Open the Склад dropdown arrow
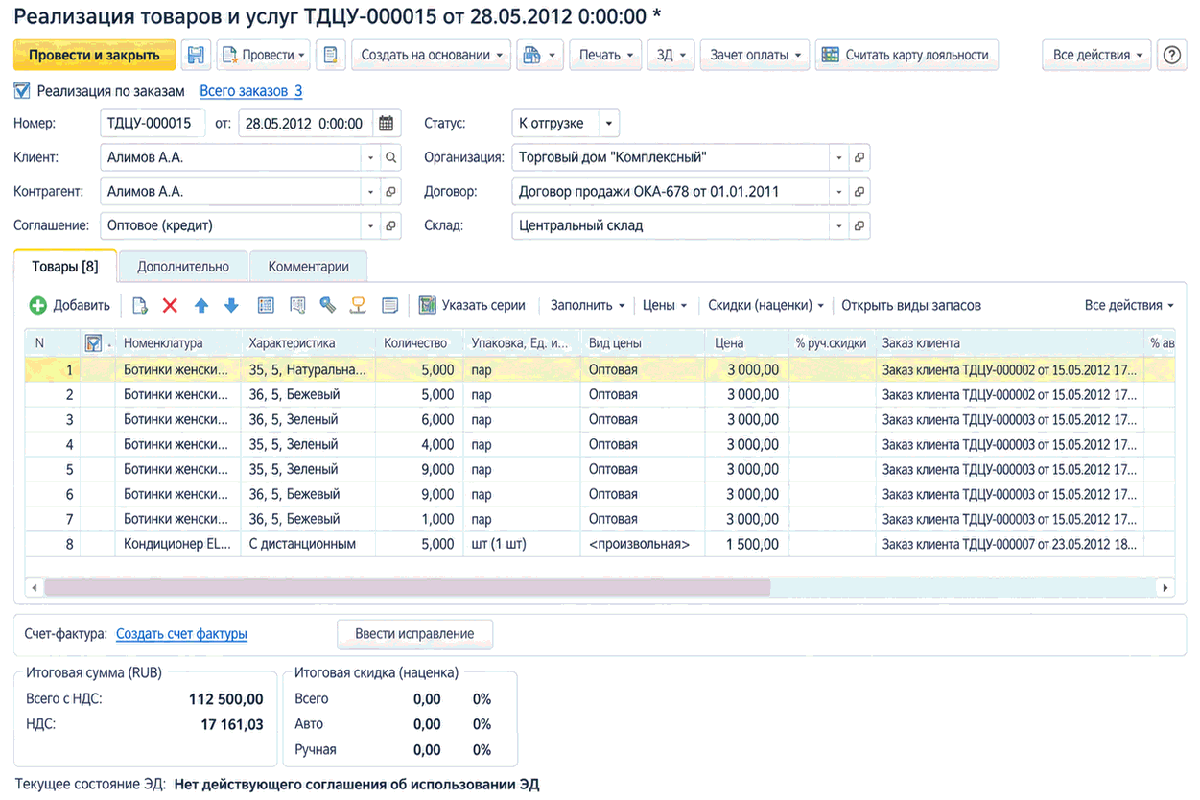1200x800 pixels. pyautogui.click(x=839, y=226)
